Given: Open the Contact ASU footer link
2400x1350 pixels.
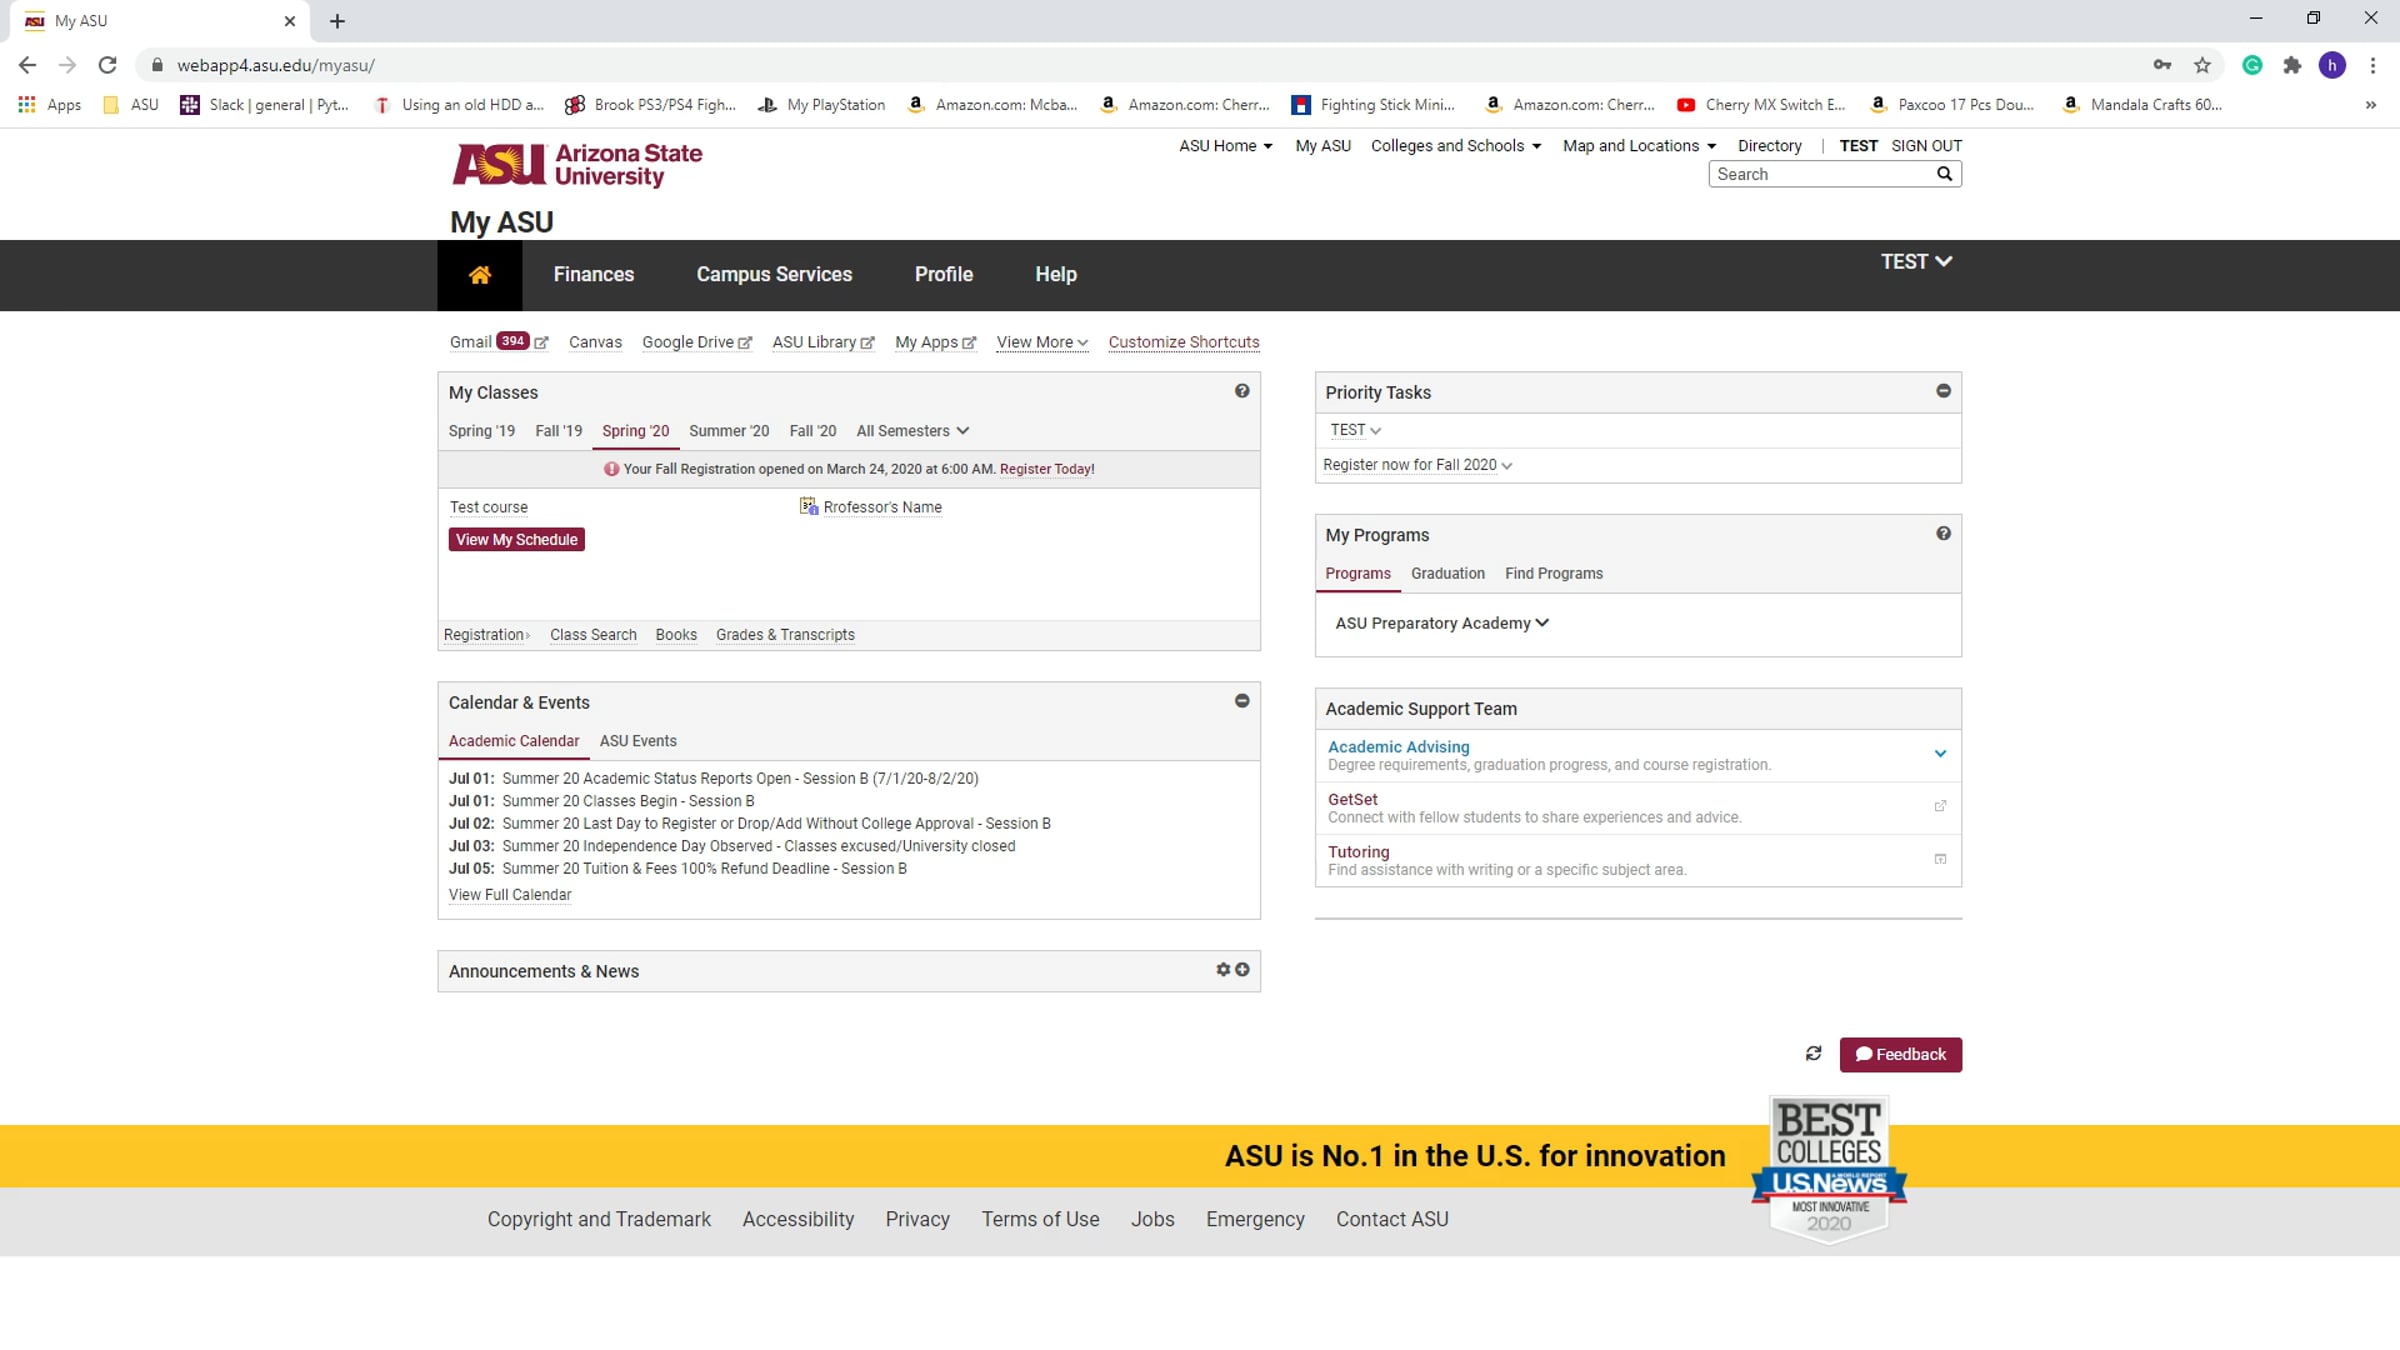Looking at the screenshot, I should click(x=1392, y=1219).
